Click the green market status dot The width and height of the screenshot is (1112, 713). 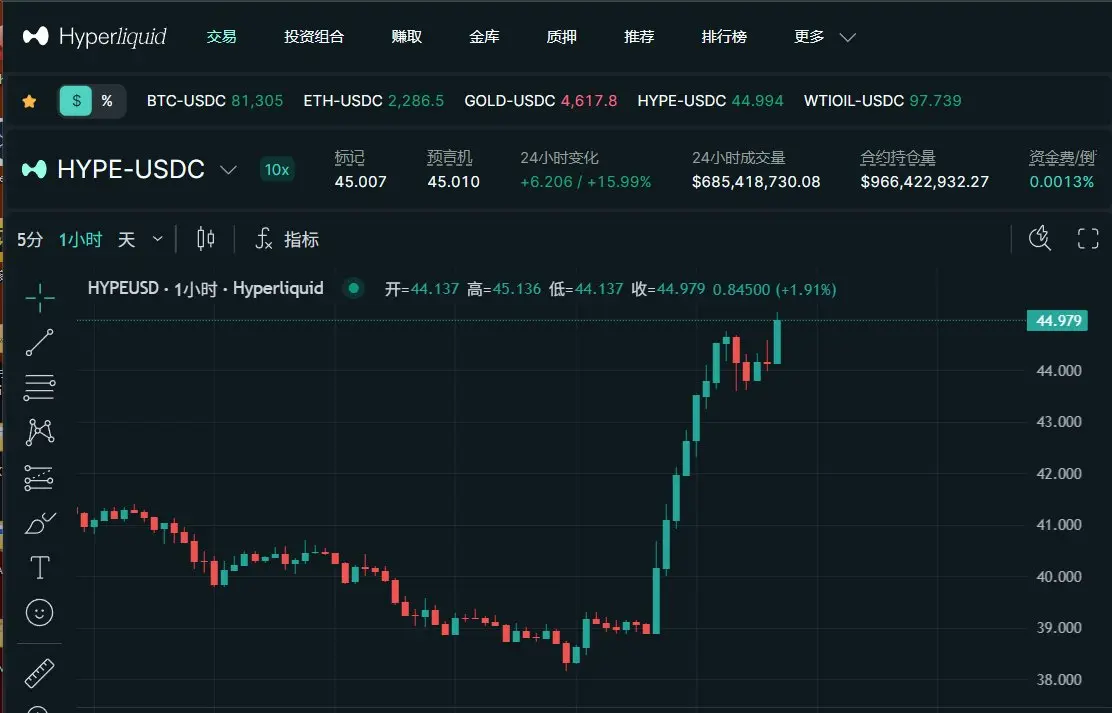coord(353,288)
